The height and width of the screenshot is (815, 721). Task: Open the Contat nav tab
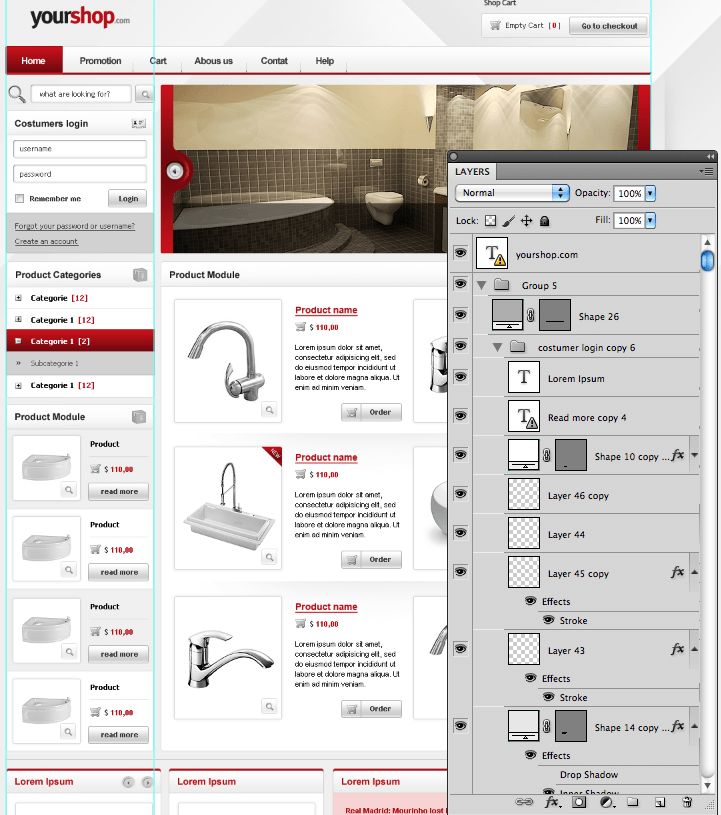click(274, 61)
